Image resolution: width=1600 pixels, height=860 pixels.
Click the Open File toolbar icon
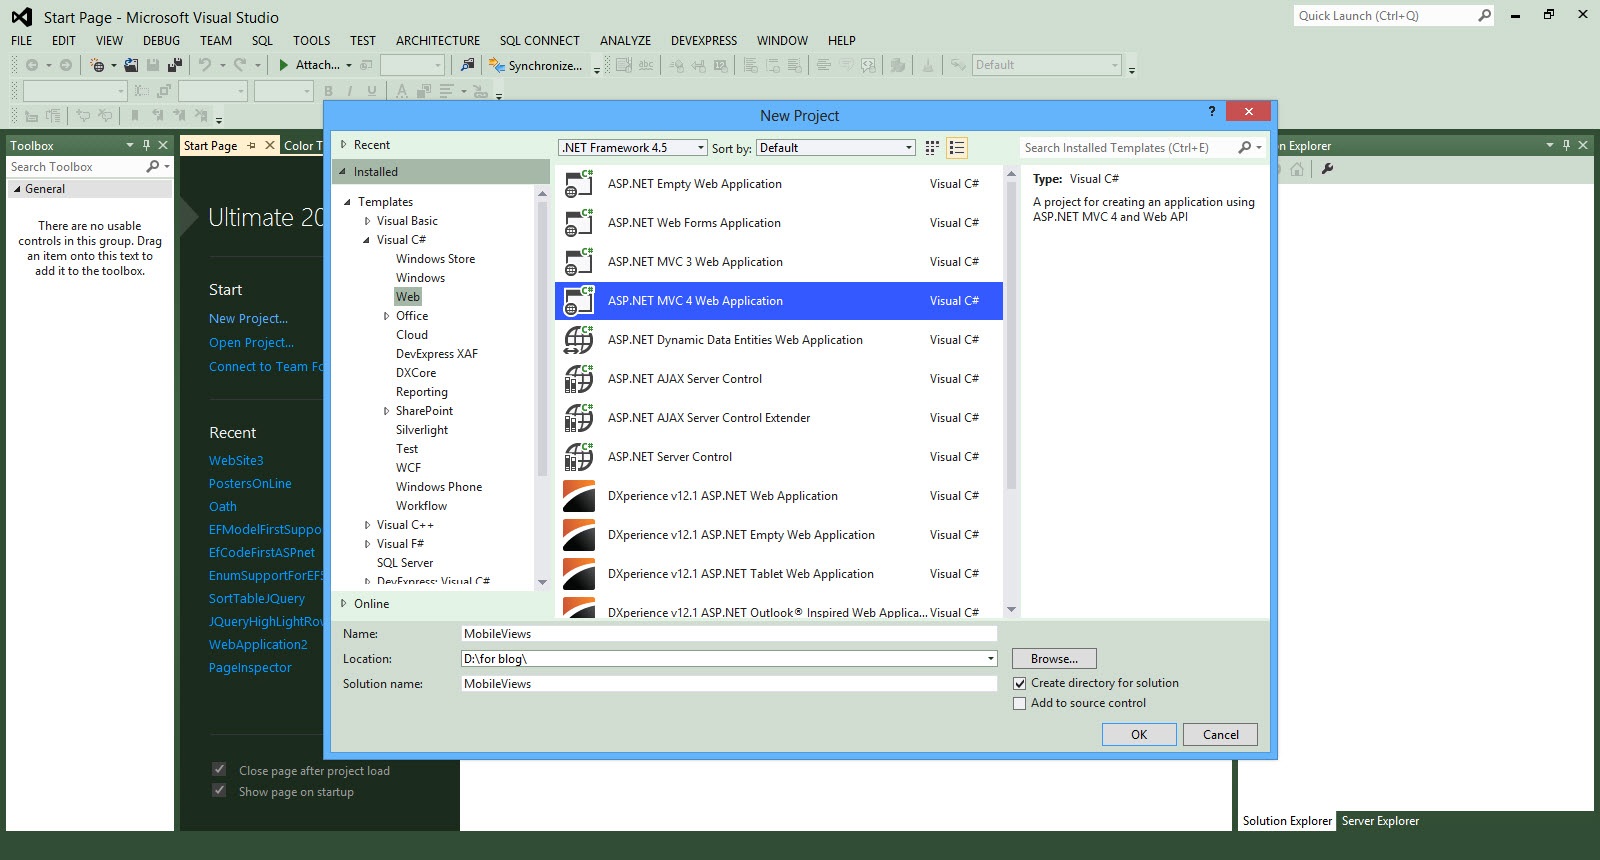pos(131,65)
